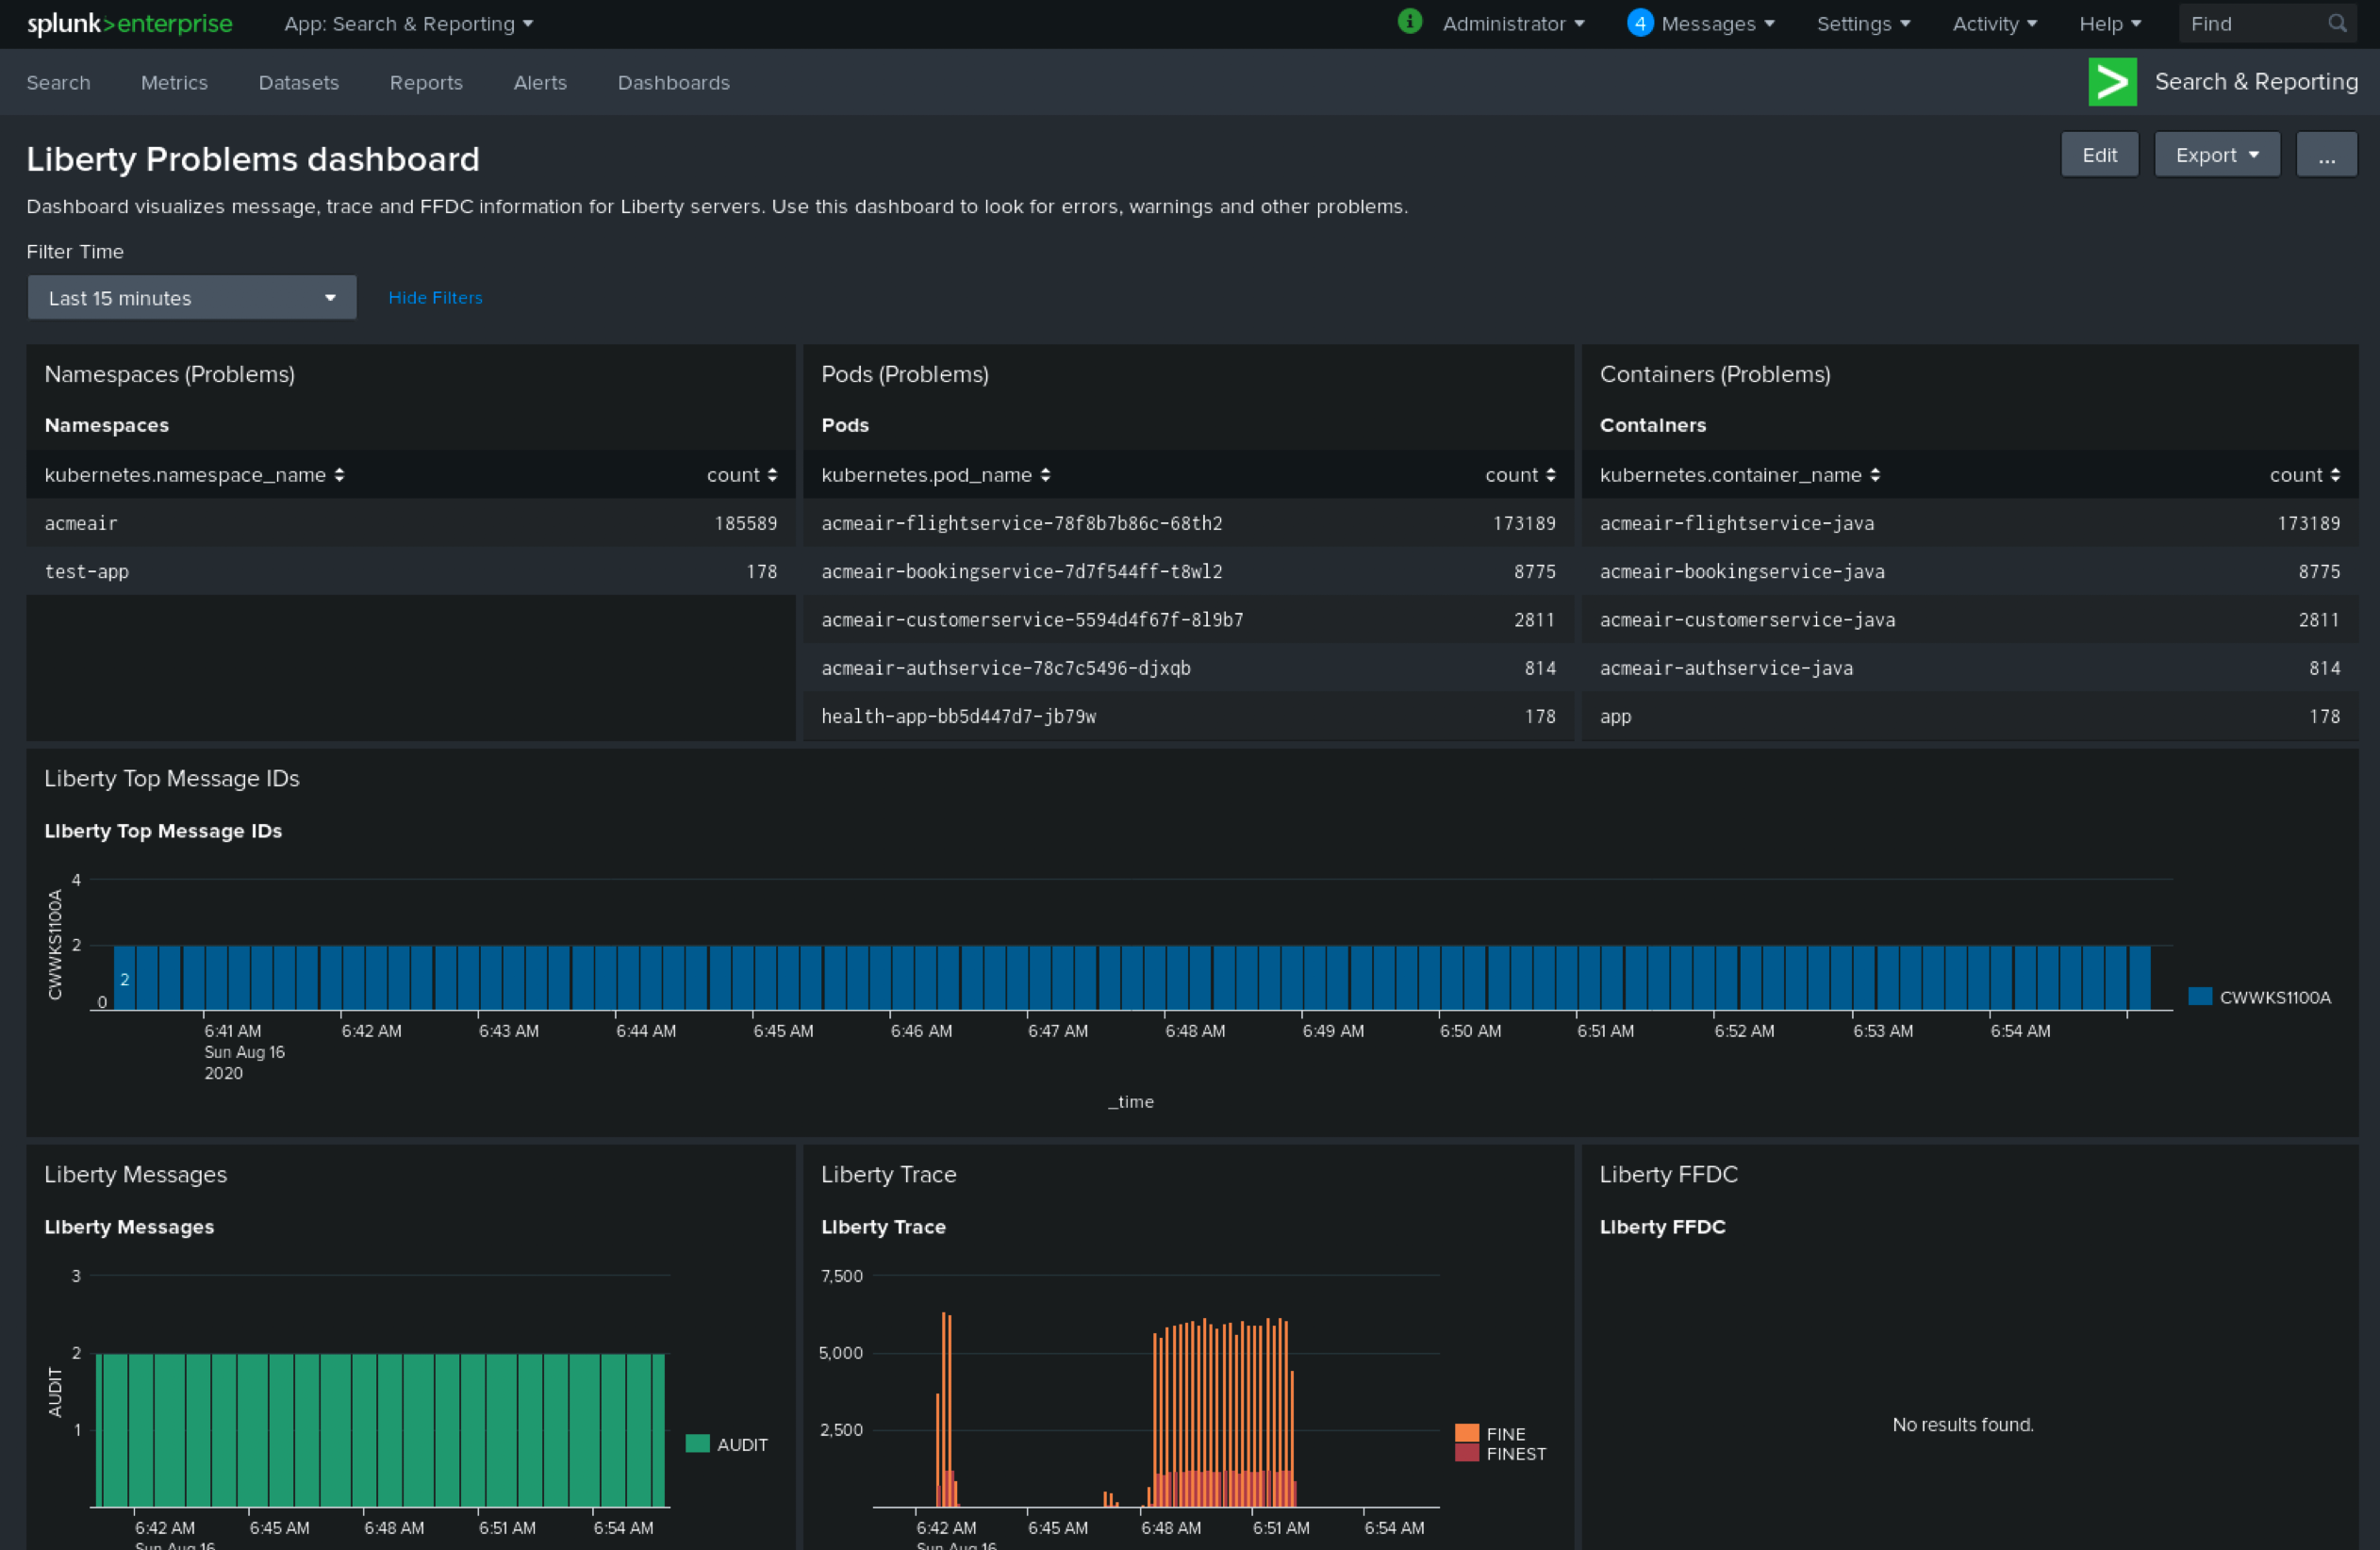
Task: Open the Settings menu
Action: tap(1862, 23)
